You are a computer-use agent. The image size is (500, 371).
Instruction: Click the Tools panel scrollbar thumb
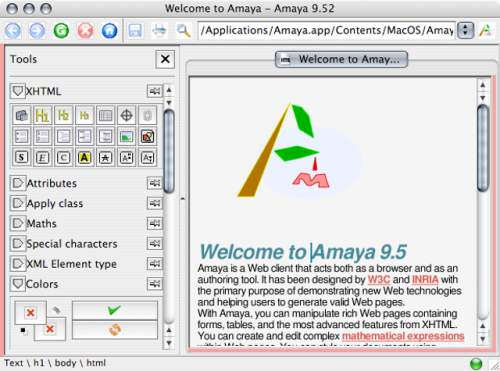tap(169, 152)
